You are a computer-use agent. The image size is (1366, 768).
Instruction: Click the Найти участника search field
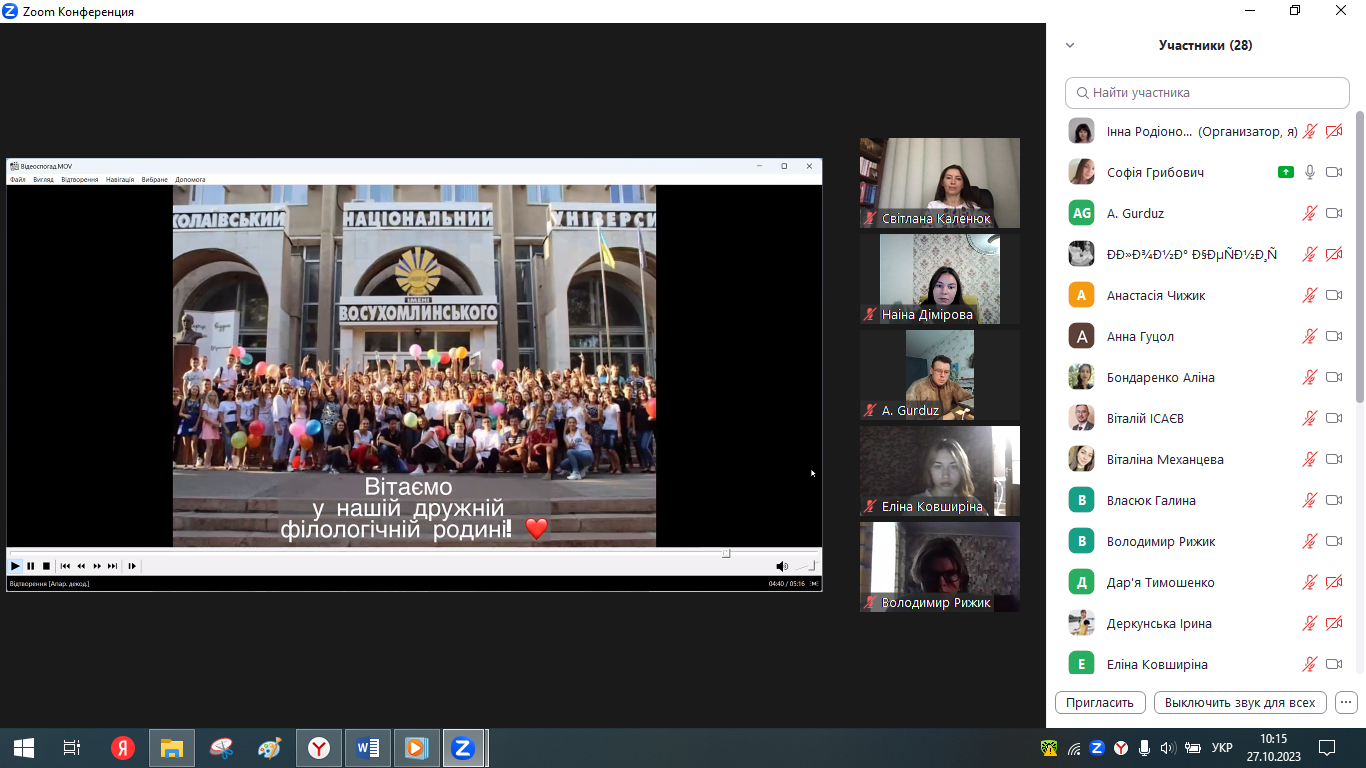pyautogui.click(x=1207, y=92)
